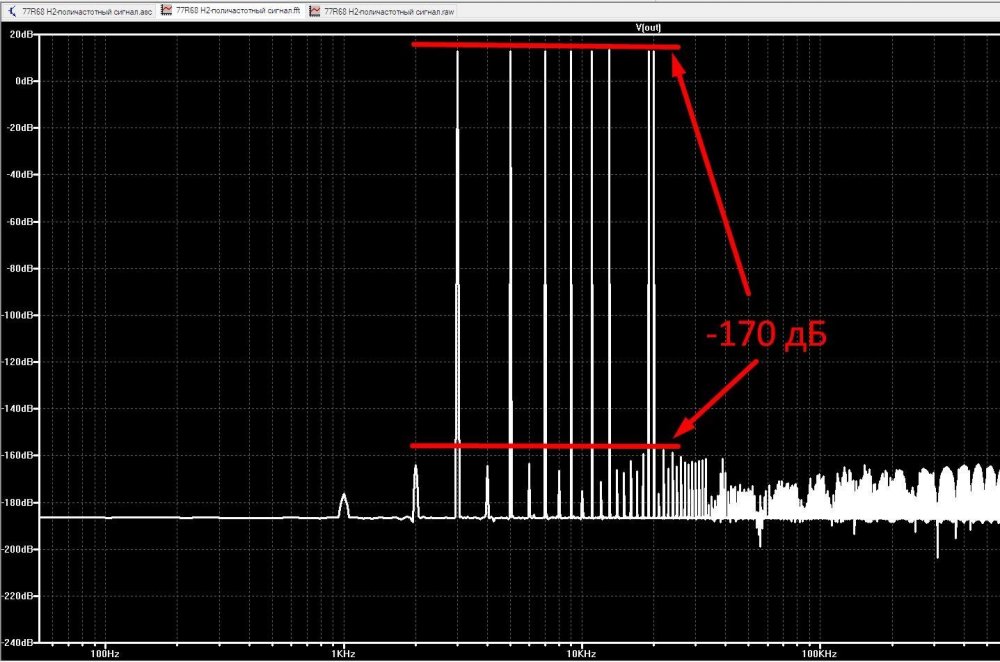Open the .fft spectrum tab

[238, 10]
